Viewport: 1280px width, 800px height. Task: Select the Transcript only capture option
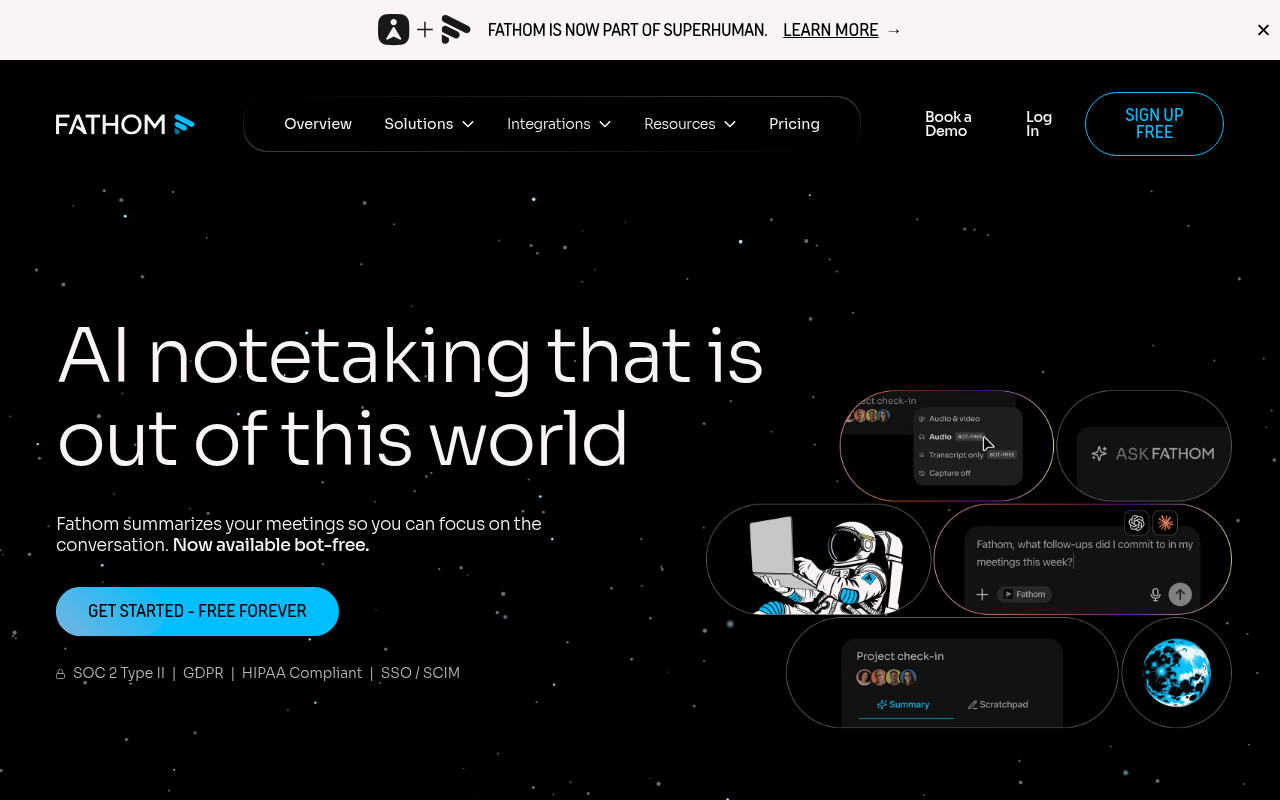coord(966,455)
